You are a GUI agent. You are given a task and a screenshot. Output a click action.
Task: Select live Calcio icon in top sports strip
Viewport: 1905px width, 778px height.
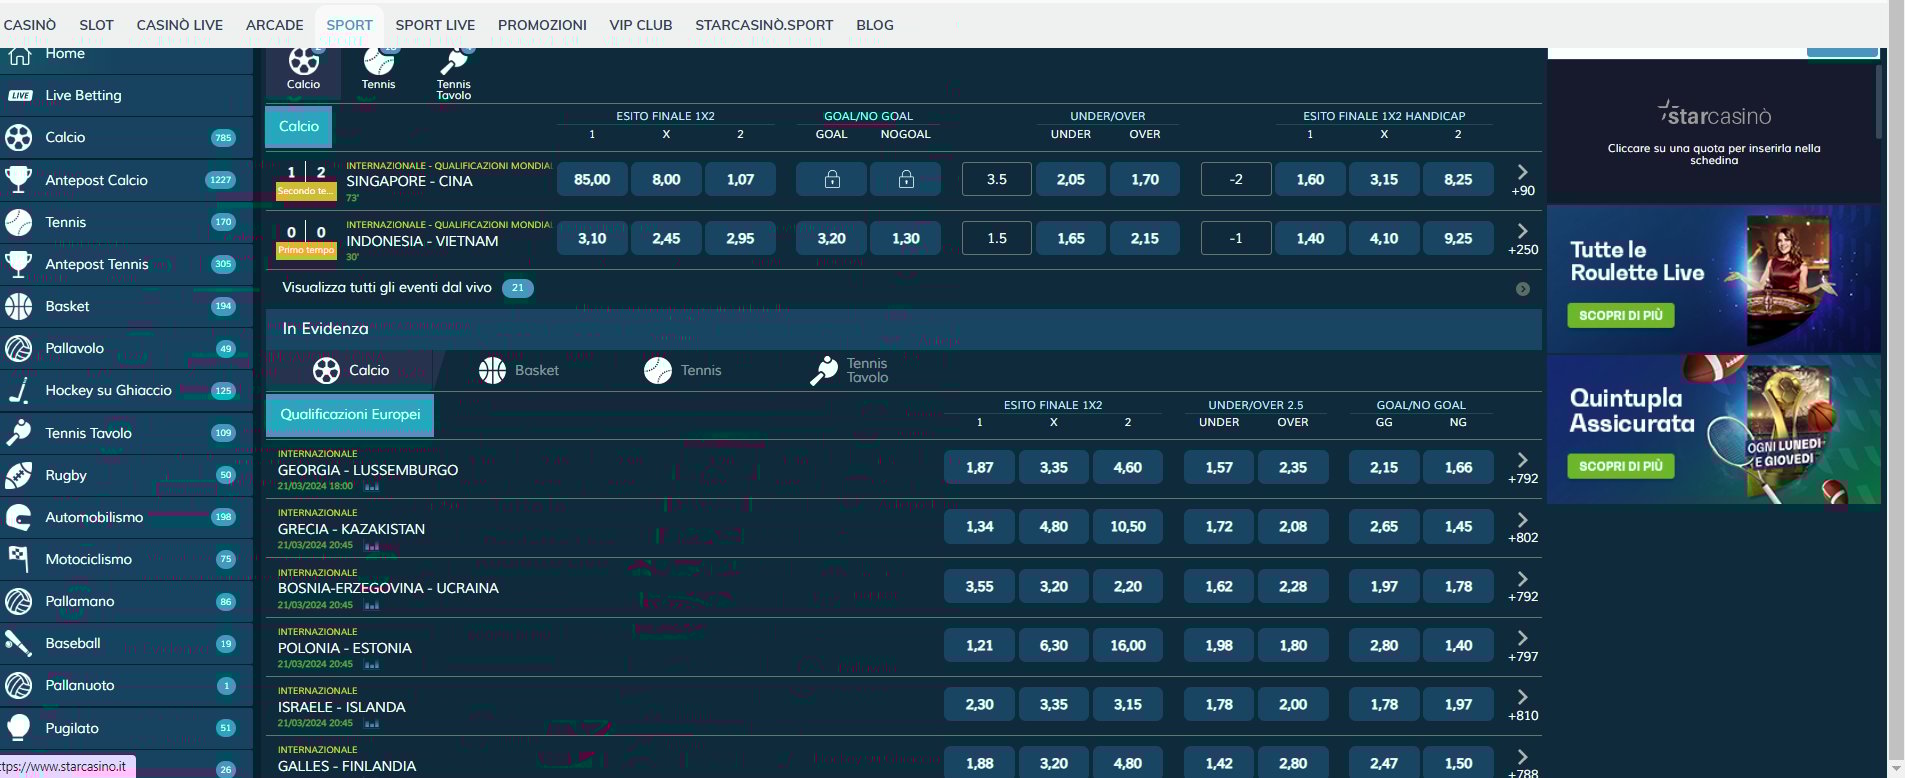click(x=303, y=62)
